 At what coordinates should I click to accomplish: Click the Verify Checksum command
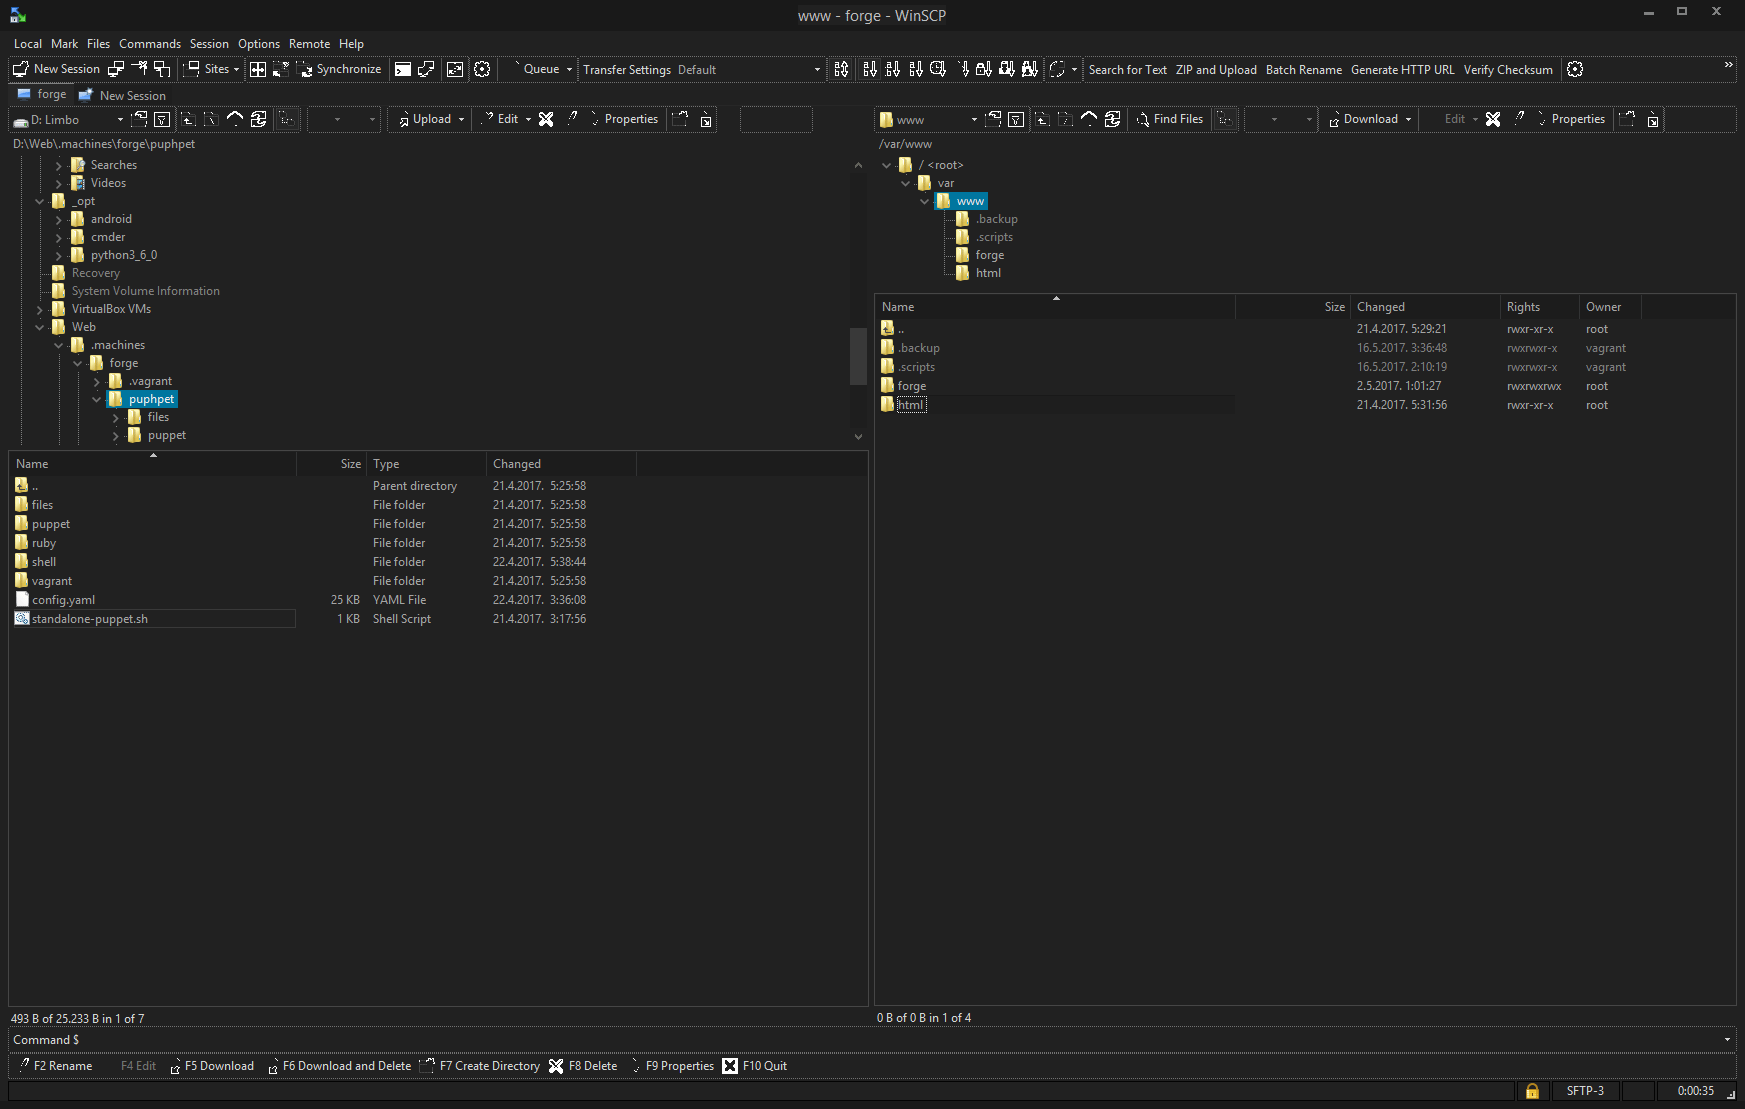tap(1507, 70)
